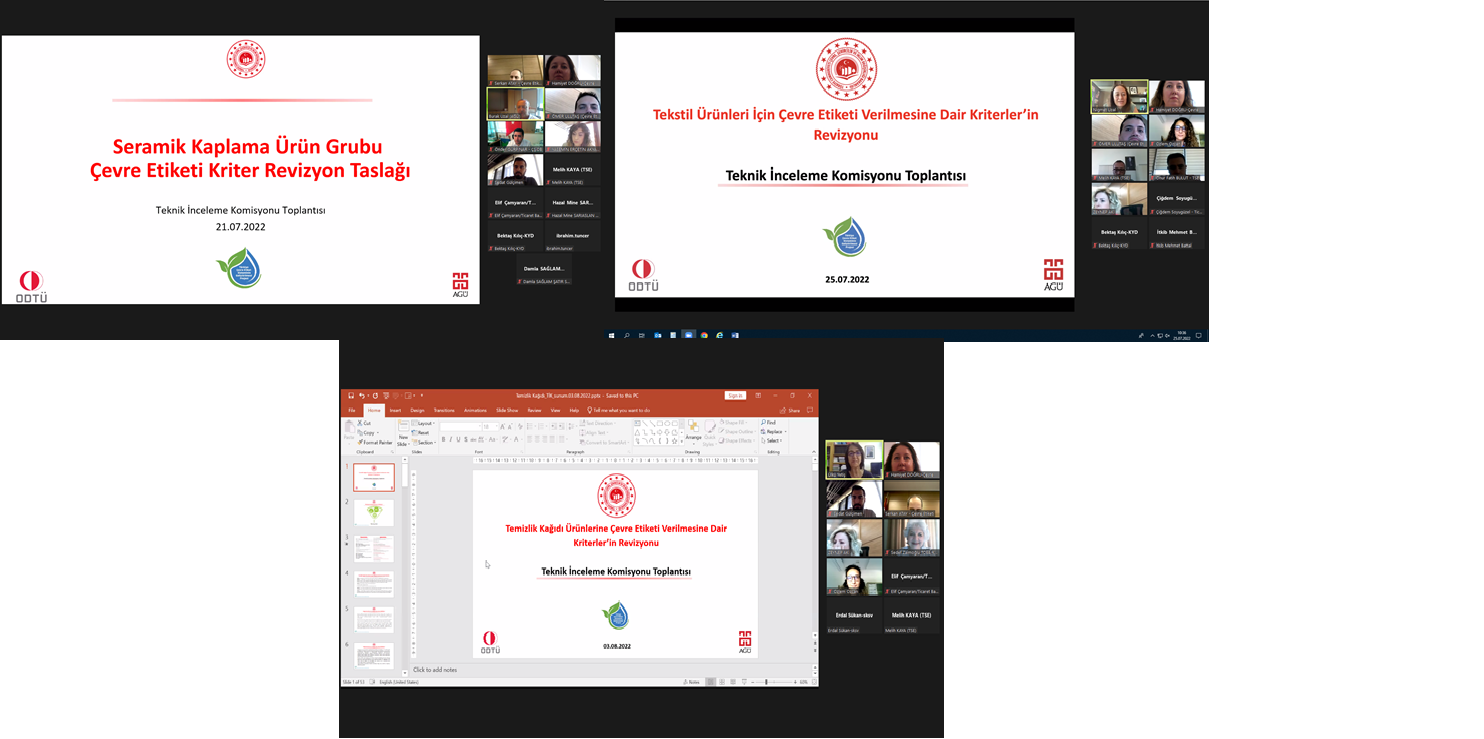1484x739 pixels.
Task: Select slide 5 thumbnail in the slide panel
Action: 374,620
